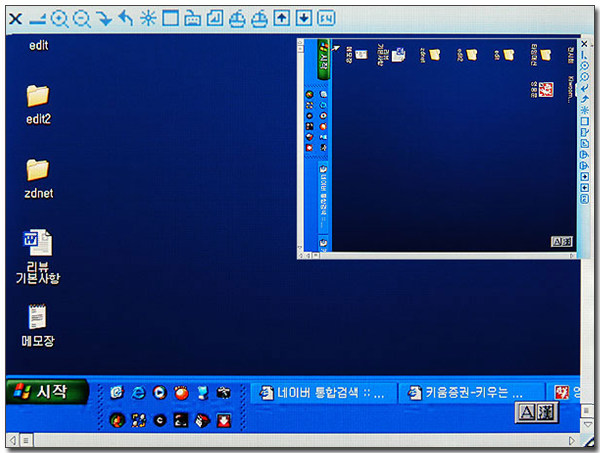Image resolution: width=600 pixels, height=453 pixels.
Task: Click the black circle C quick launch icon
Action: point(160,420)
